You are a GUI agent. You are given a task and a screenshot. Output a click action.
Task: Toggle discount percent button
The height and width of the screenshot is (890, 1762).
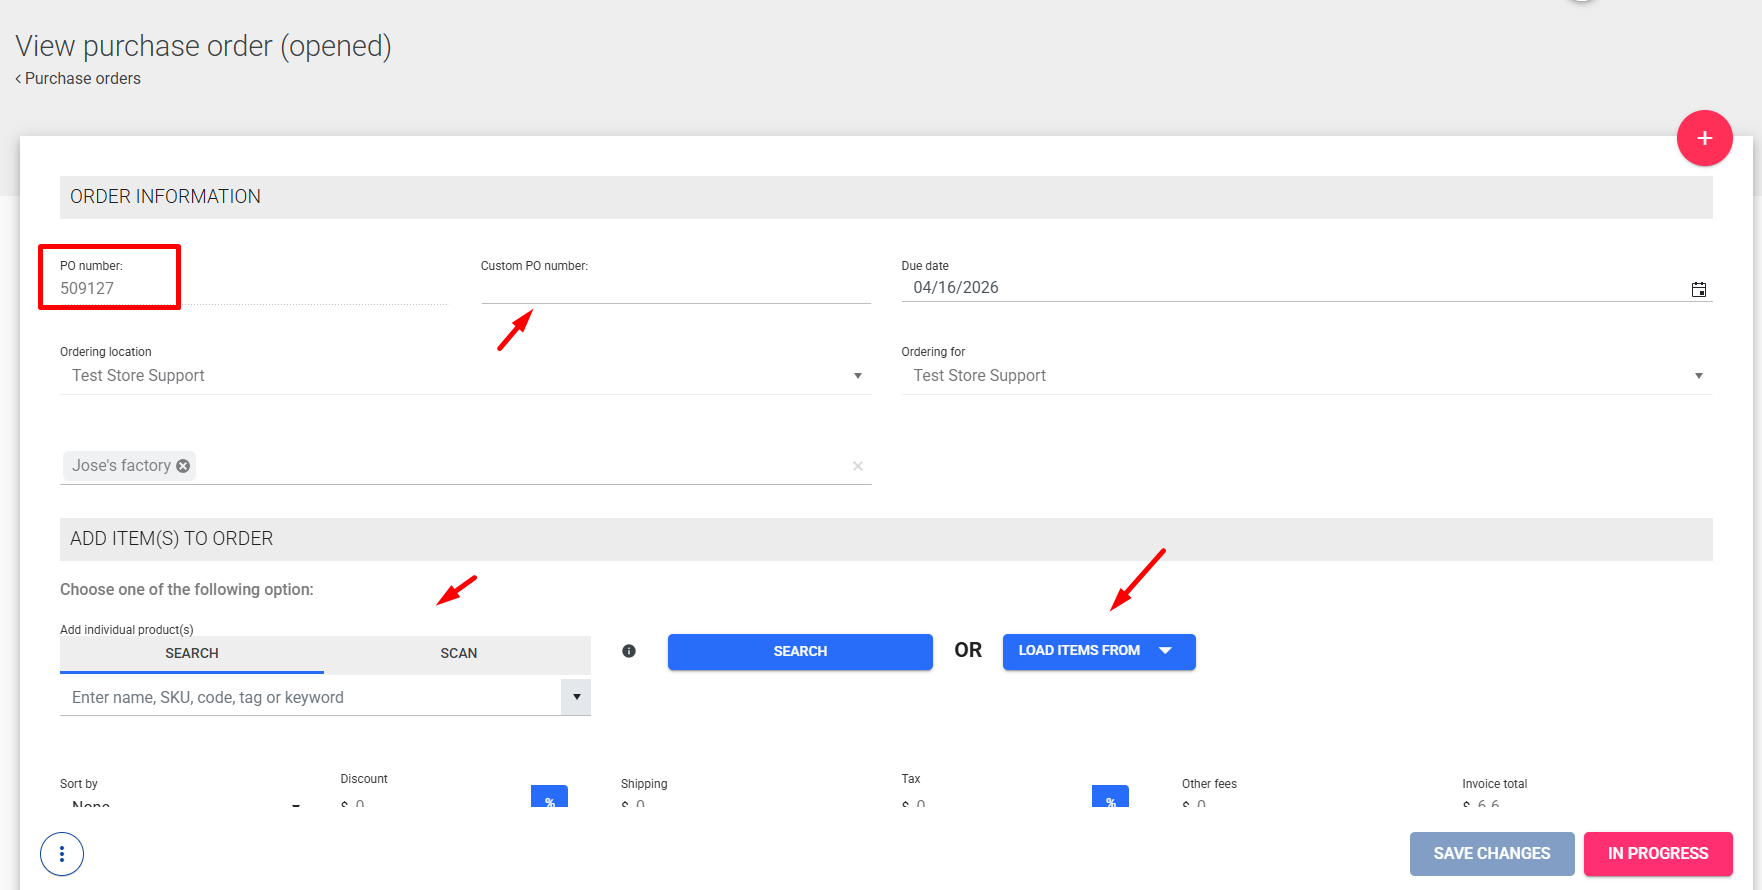[549, 798]
